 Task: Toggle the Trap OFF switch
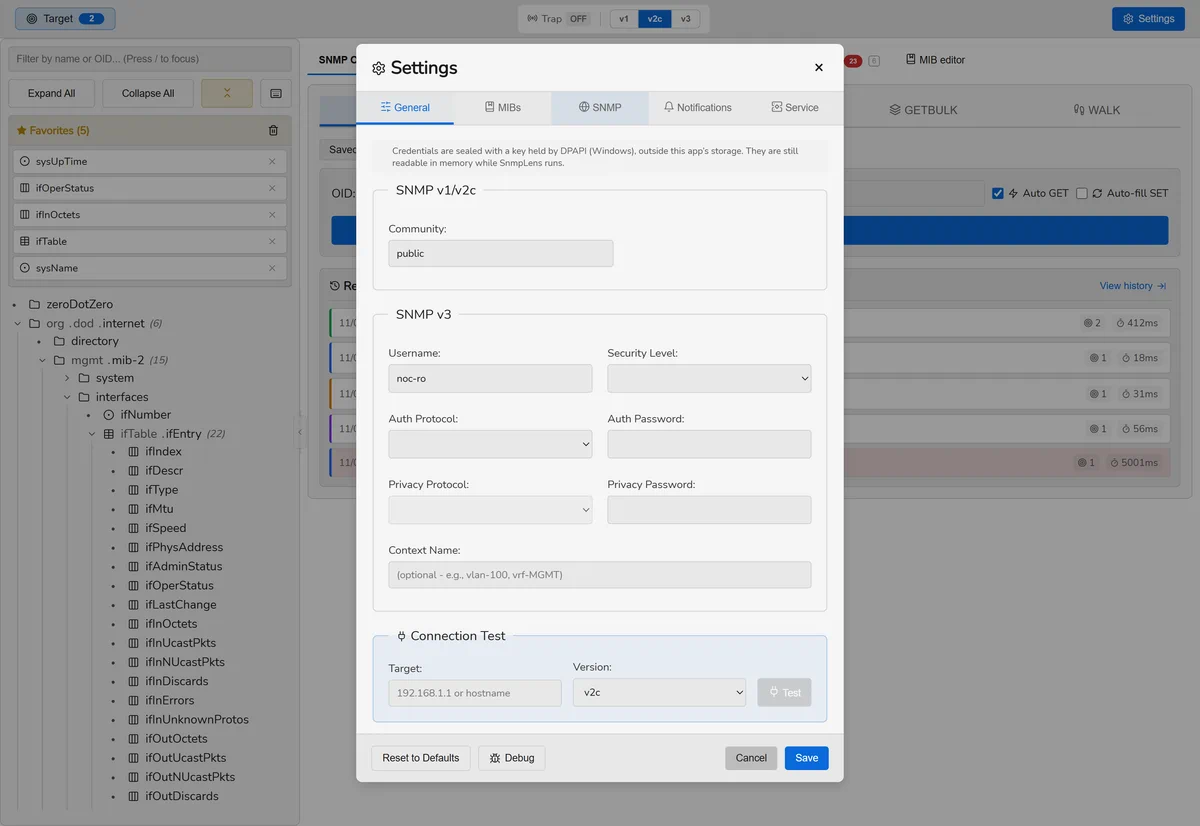578,19
